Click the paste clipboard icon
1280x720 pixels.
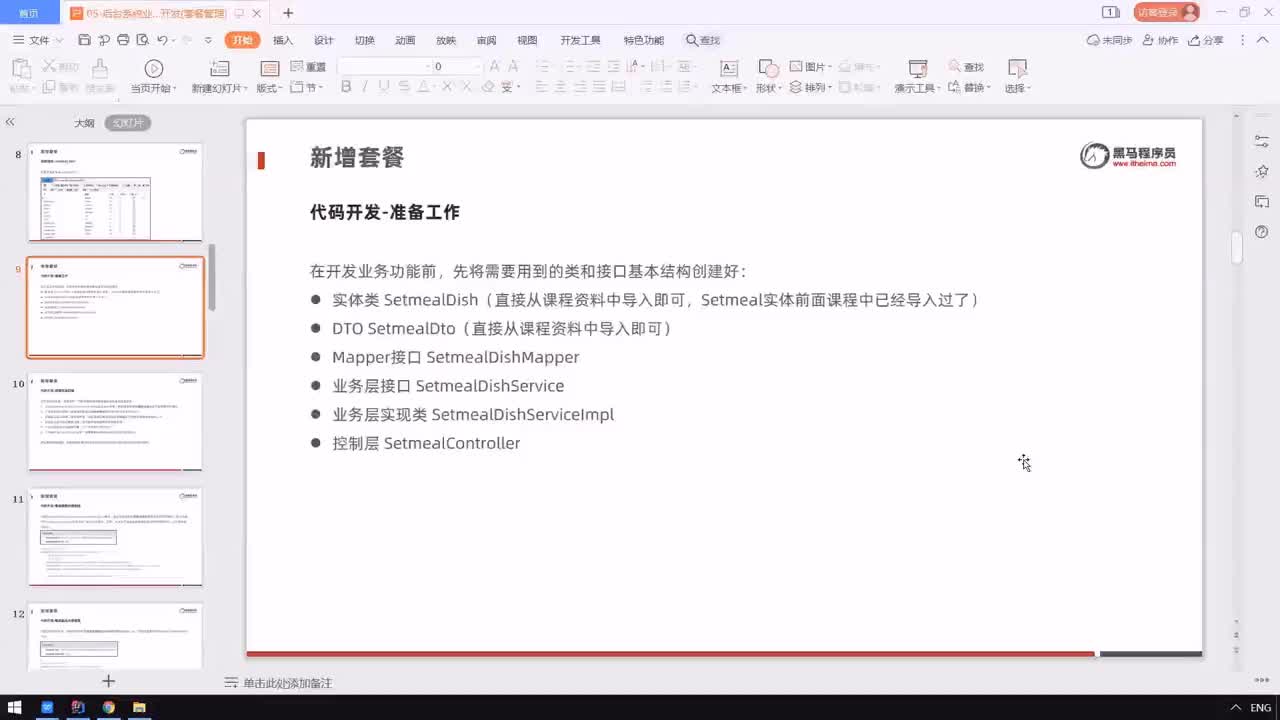(x=21, y=68)
